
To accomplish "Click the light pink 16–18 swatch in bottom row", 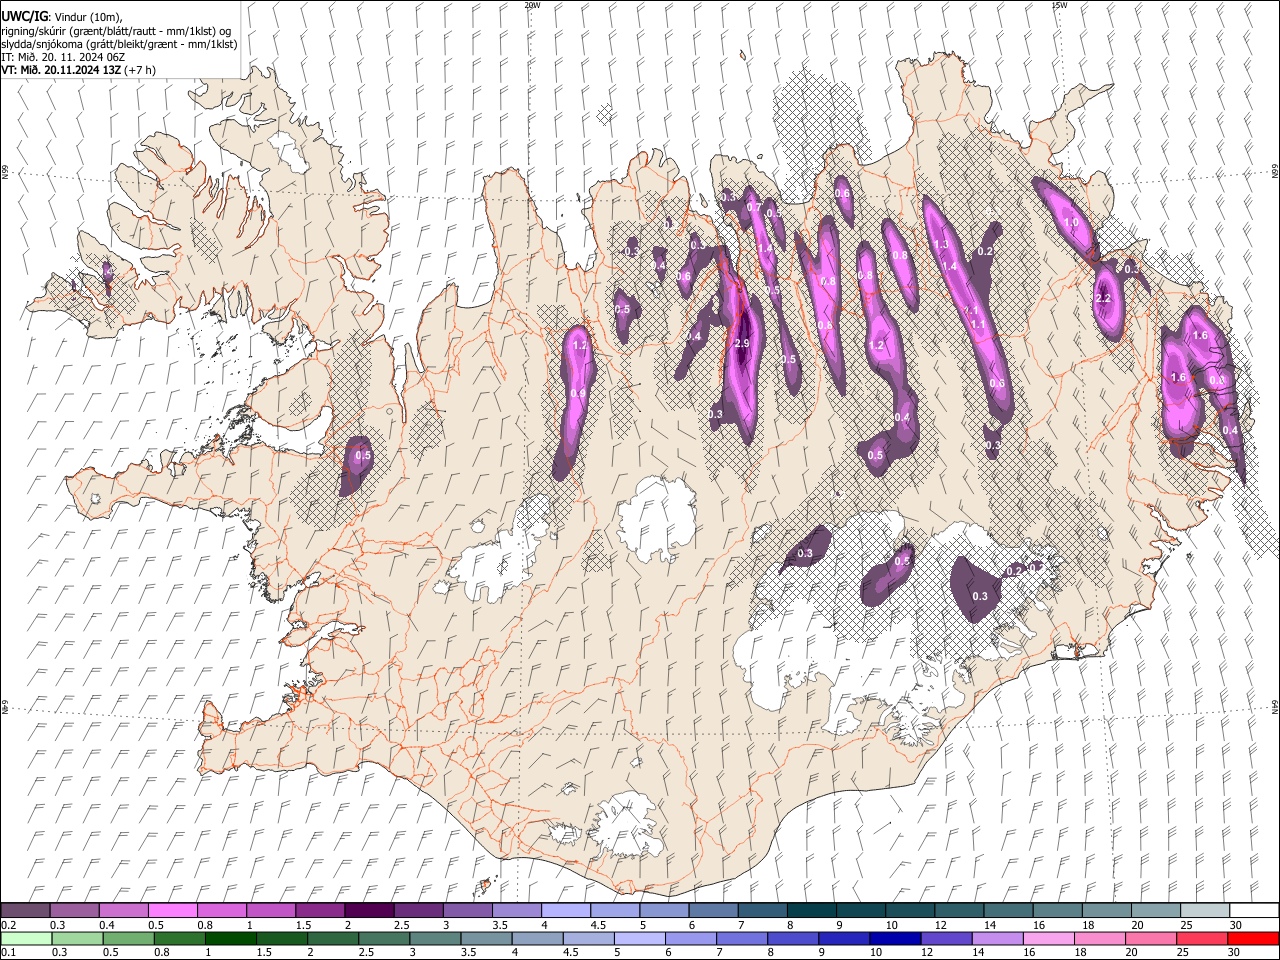I will click(x=1049, y=939).
